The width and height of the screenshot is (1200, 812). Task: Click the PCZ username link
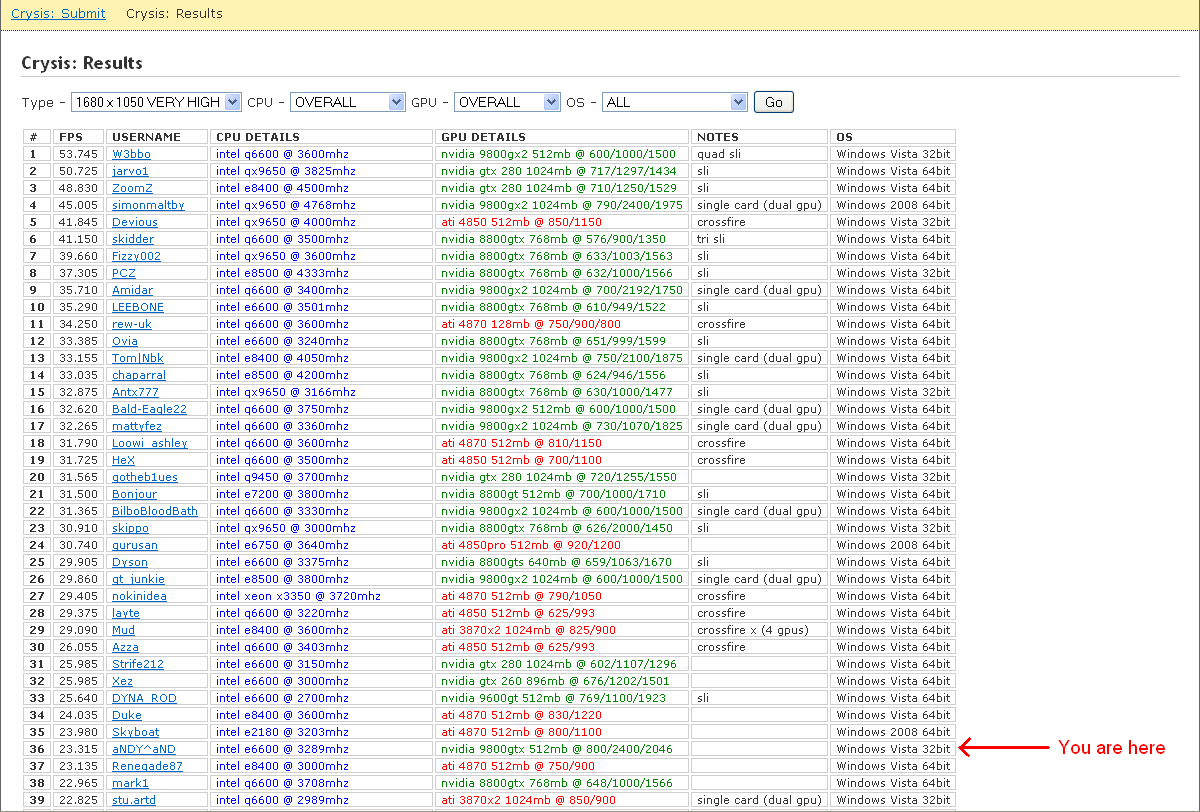tap(124, 273)
